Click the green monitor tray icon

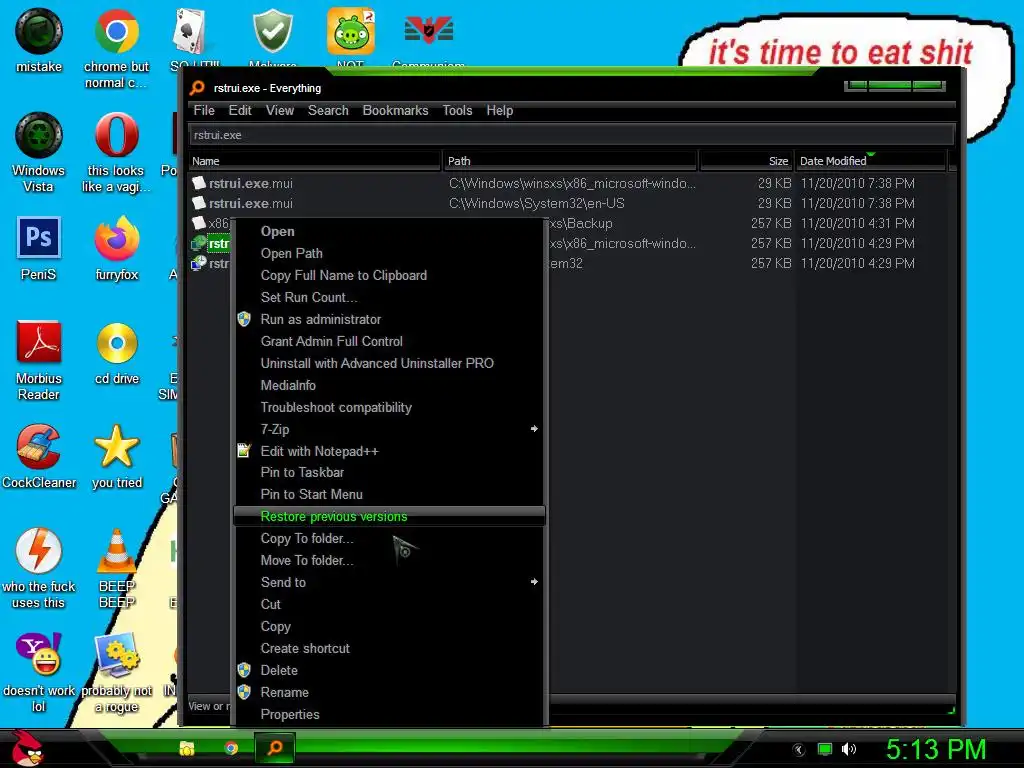[x=825, y=749]
